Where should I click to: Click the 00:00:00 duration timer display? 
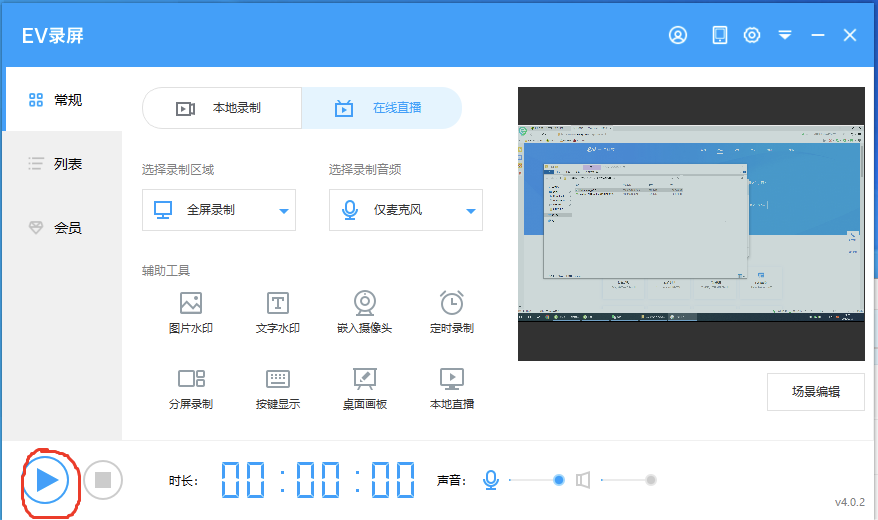[318, 480]
